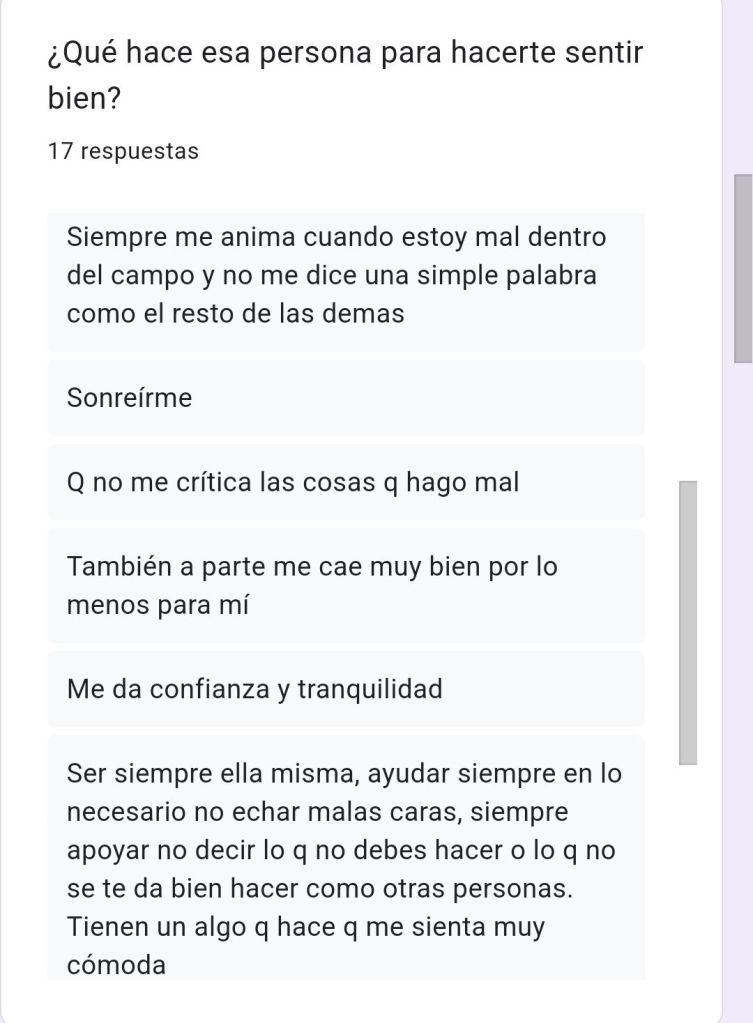Click the 'Q no me crítica' response
Screen dimensions: 753x1023
[x=293, y=483]
